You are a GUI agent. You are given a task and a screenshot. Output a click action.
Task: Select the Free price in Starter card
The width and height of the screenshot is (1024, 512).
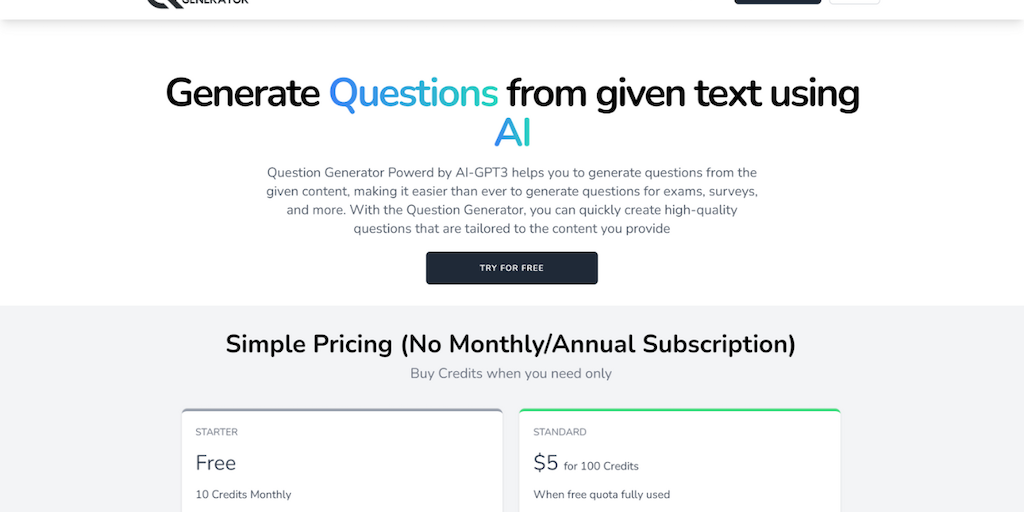point(216,463)
